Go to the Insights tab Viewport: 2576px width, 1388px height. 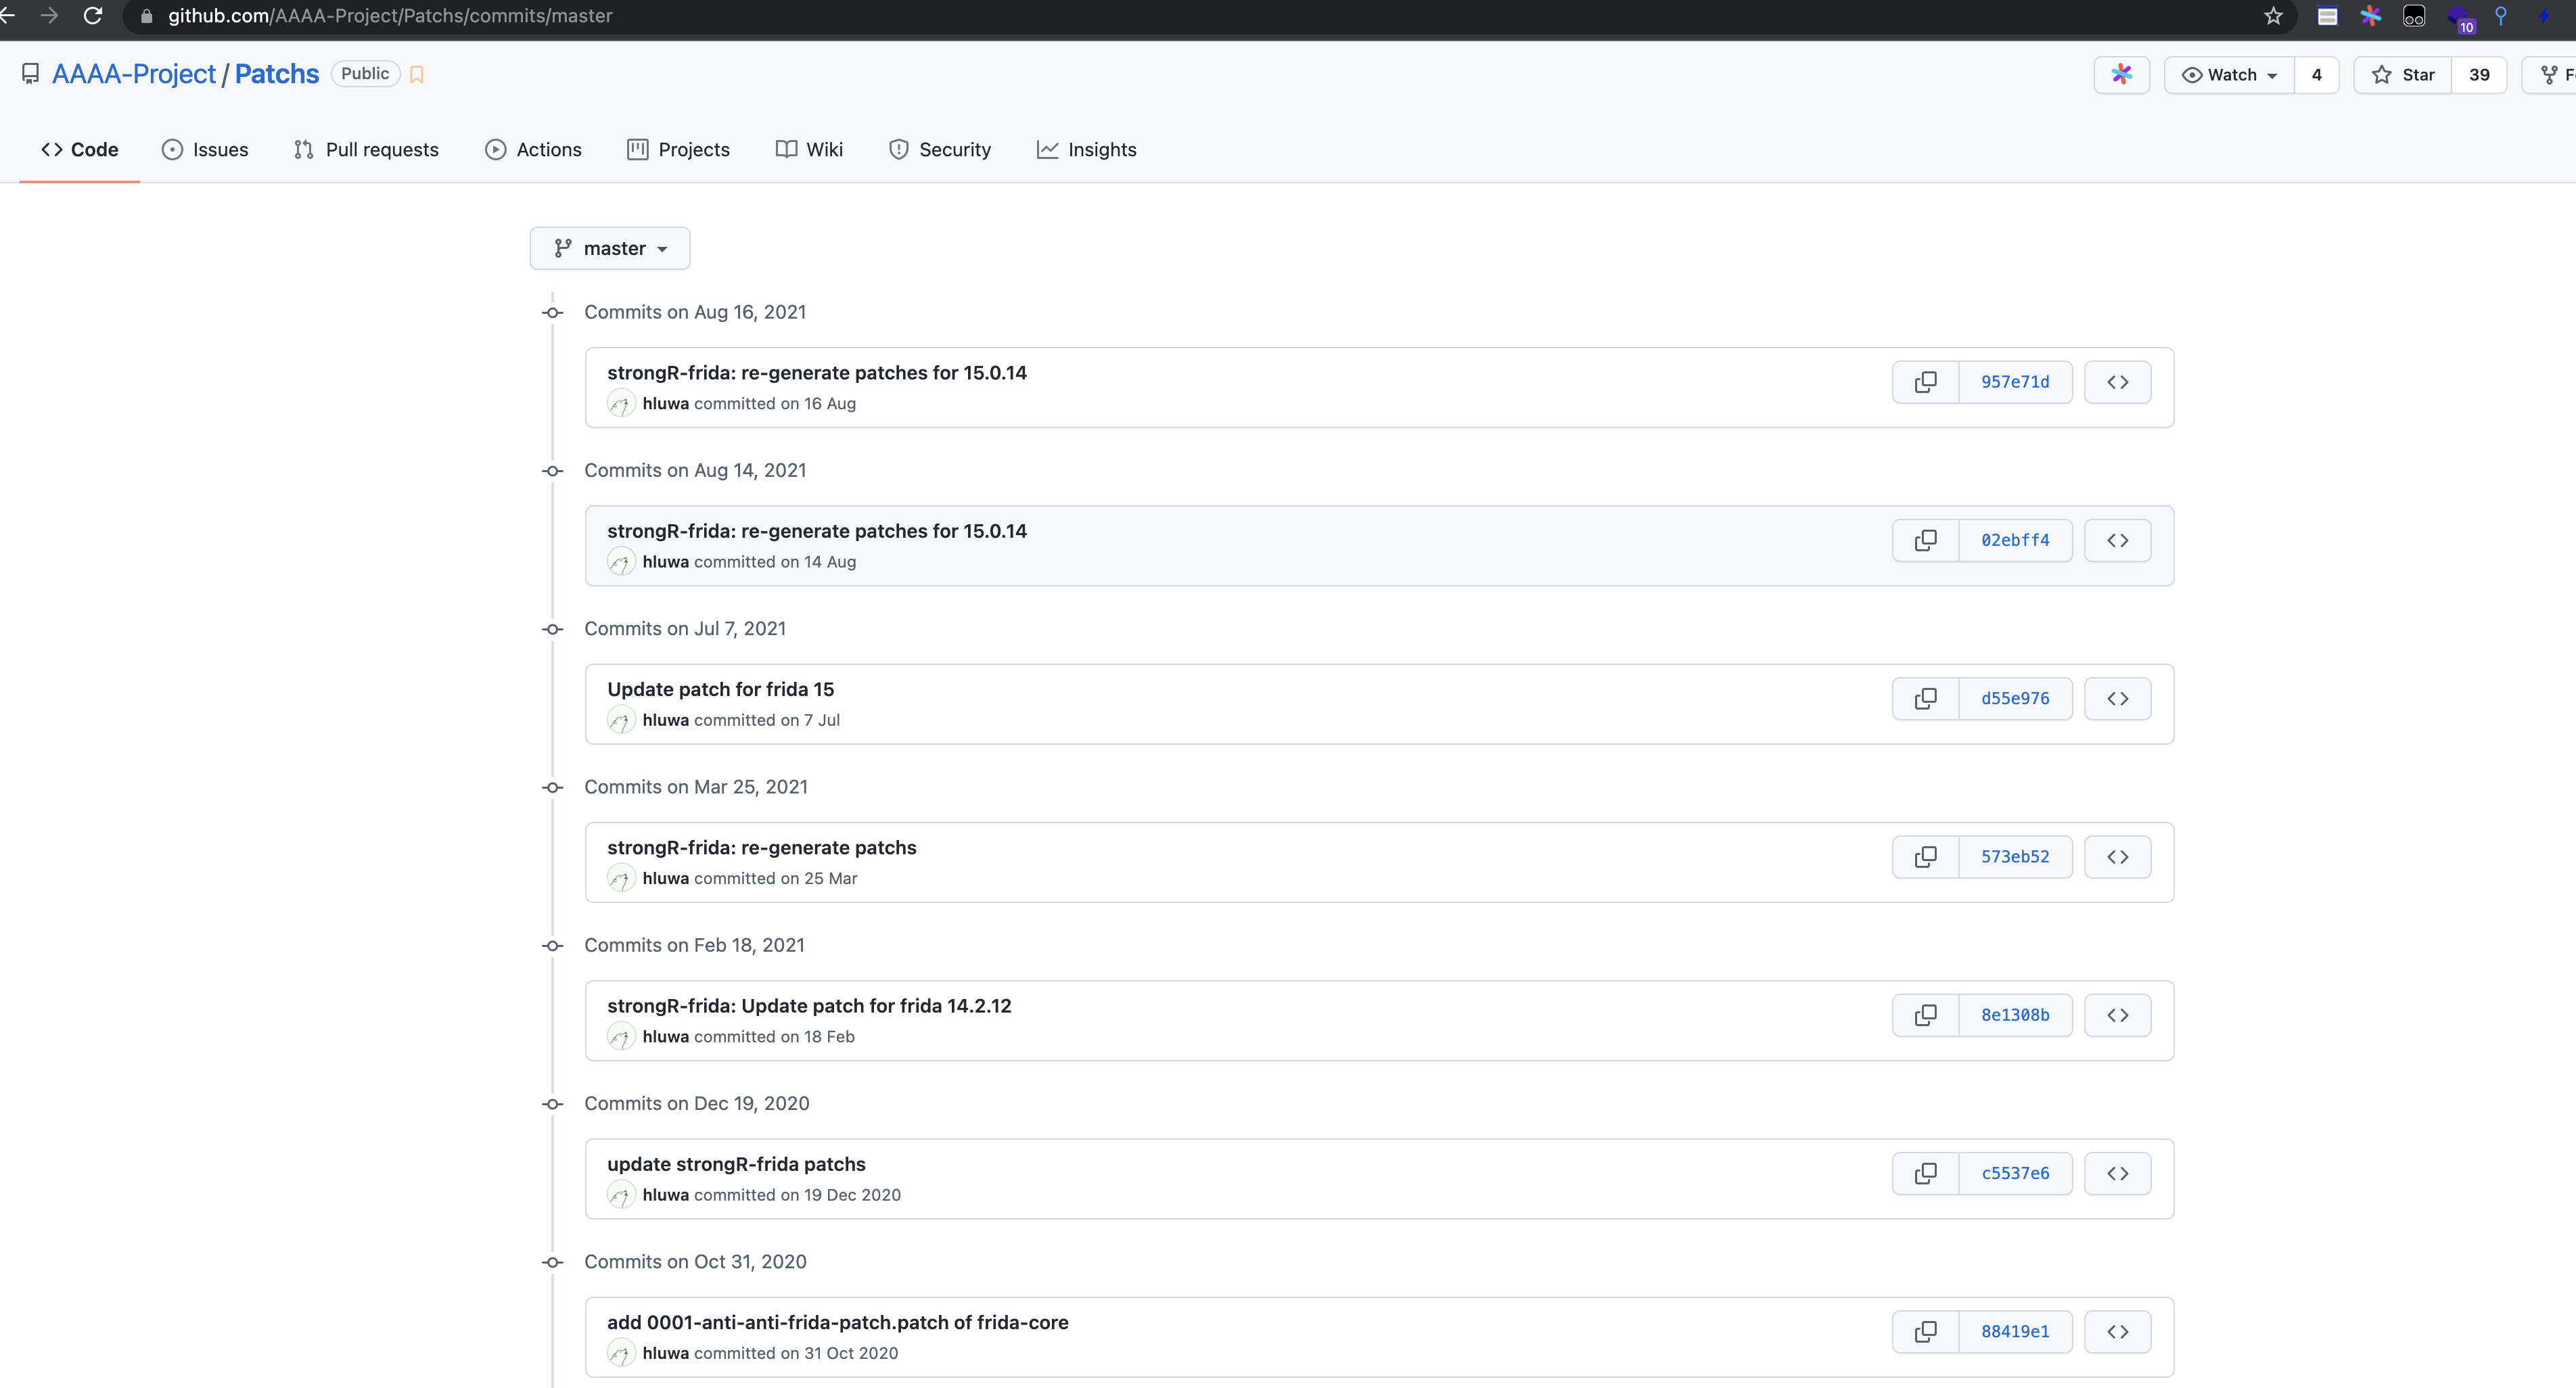(1087, 150)
